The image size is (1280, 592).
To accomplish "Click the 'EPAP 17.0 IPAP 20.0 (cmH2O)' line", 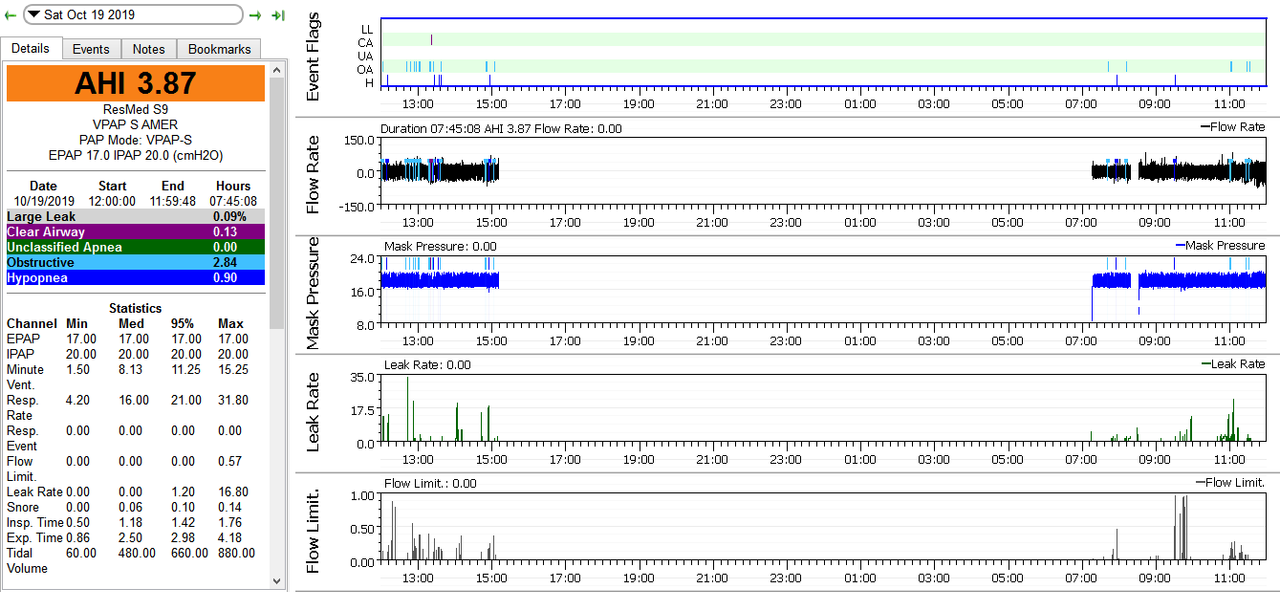I will pos(136,155).
